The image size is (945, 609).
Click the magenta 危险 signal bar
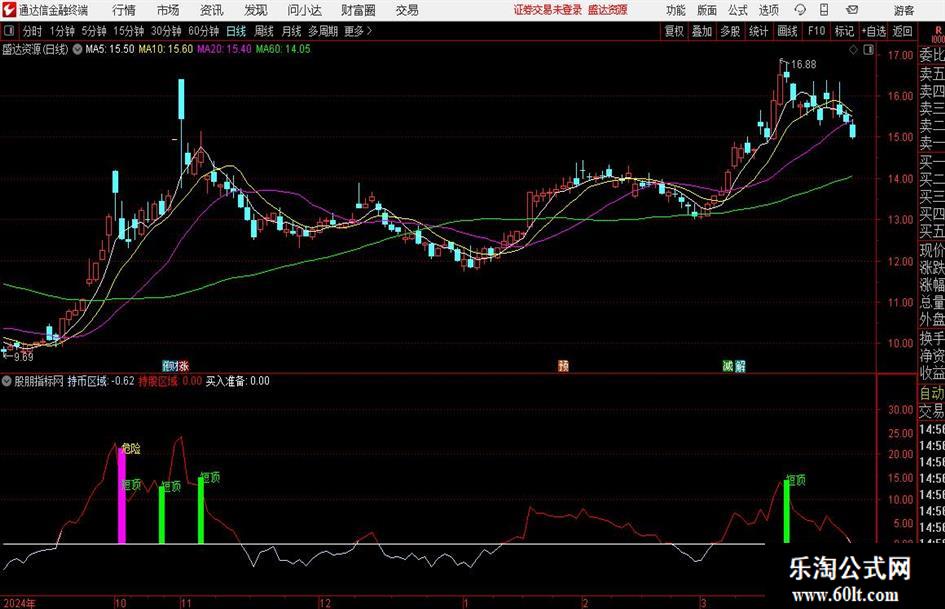(x=122, y=496)
